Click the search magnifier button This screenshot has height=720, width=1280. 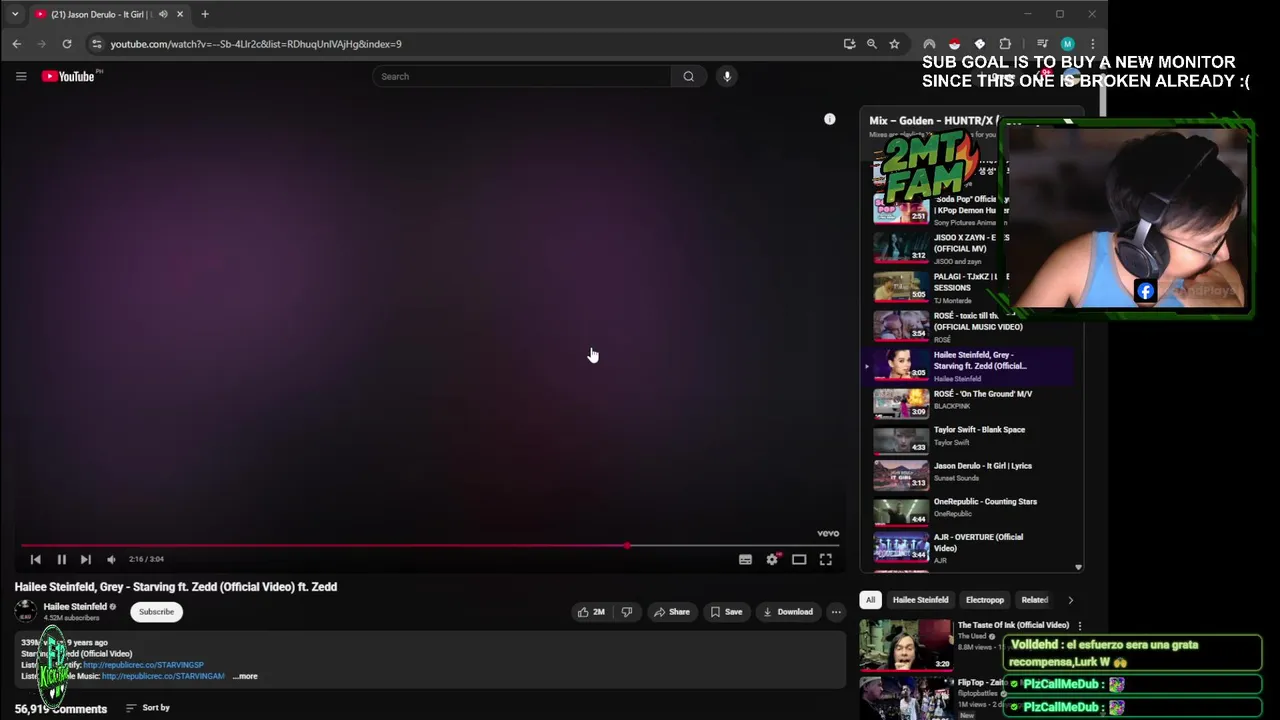[x=688, y=76]
